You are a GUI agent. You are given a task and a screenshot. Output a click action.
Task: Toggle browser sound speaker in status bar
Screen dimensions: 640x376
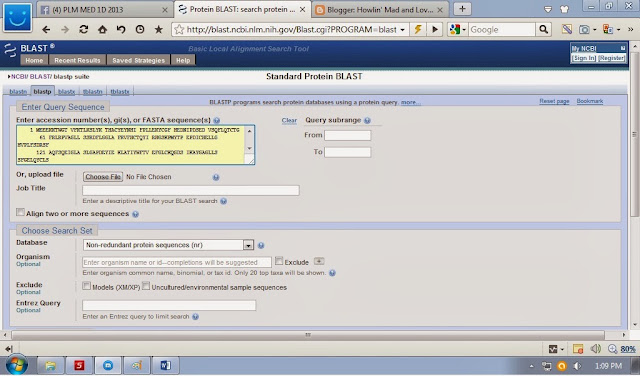pos(596,349)
